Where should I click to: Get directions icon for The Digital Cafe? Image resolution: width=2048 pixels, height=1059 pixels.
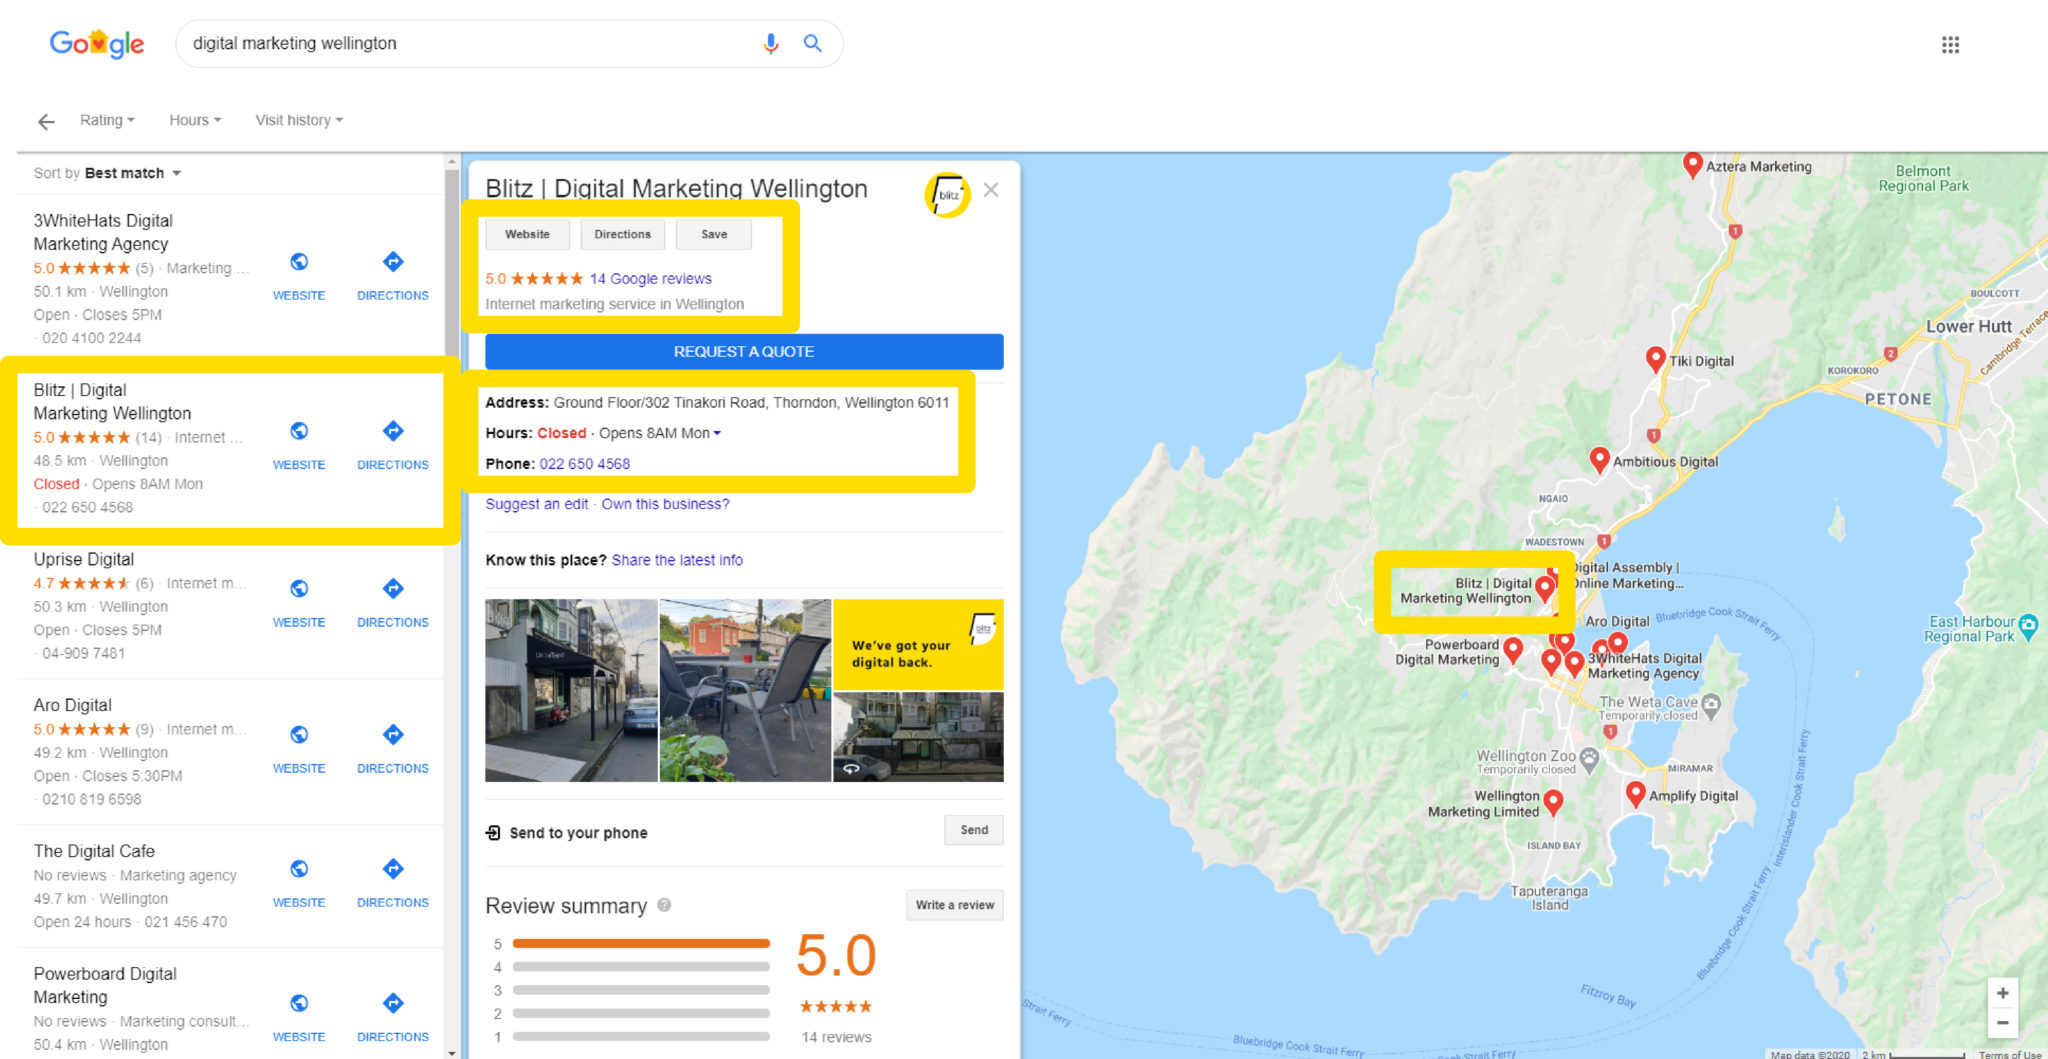pos(393,869)
